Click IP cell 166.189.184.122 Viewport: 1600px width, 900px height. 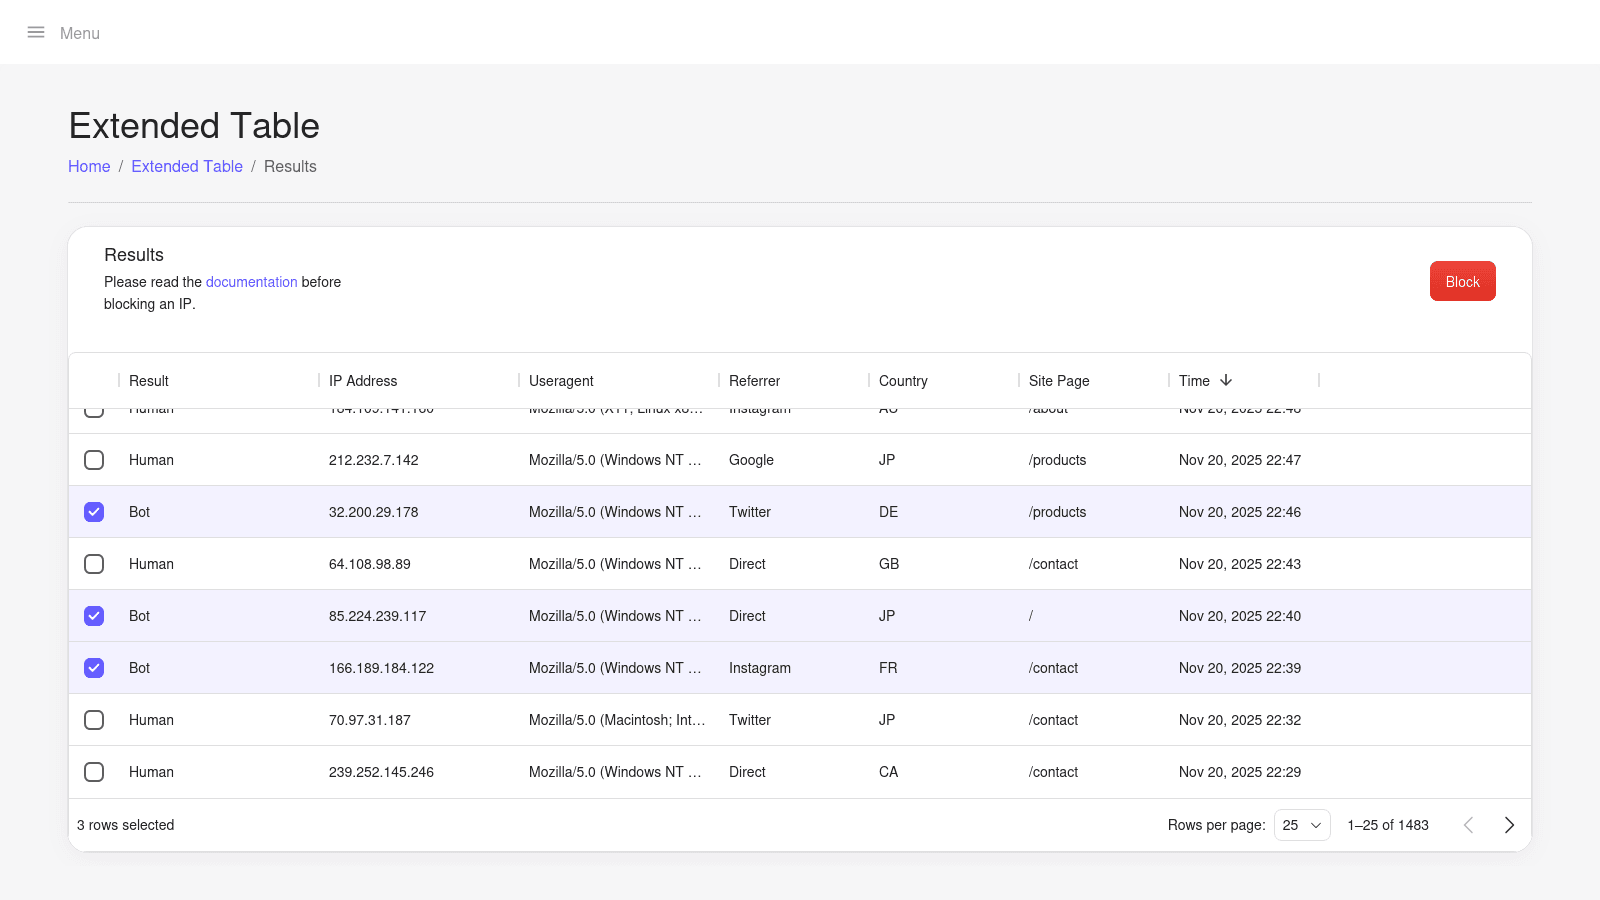click(x=382, y=668)
